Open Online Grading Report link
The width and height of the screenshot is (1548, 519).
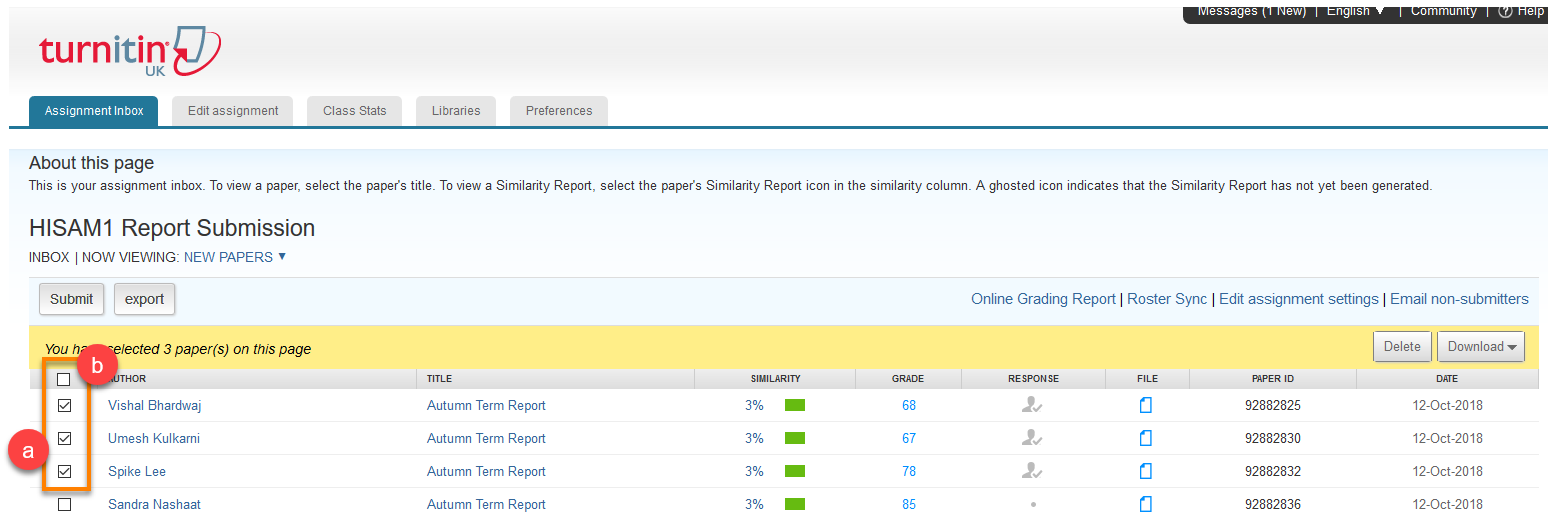[x=1043, y=299]
